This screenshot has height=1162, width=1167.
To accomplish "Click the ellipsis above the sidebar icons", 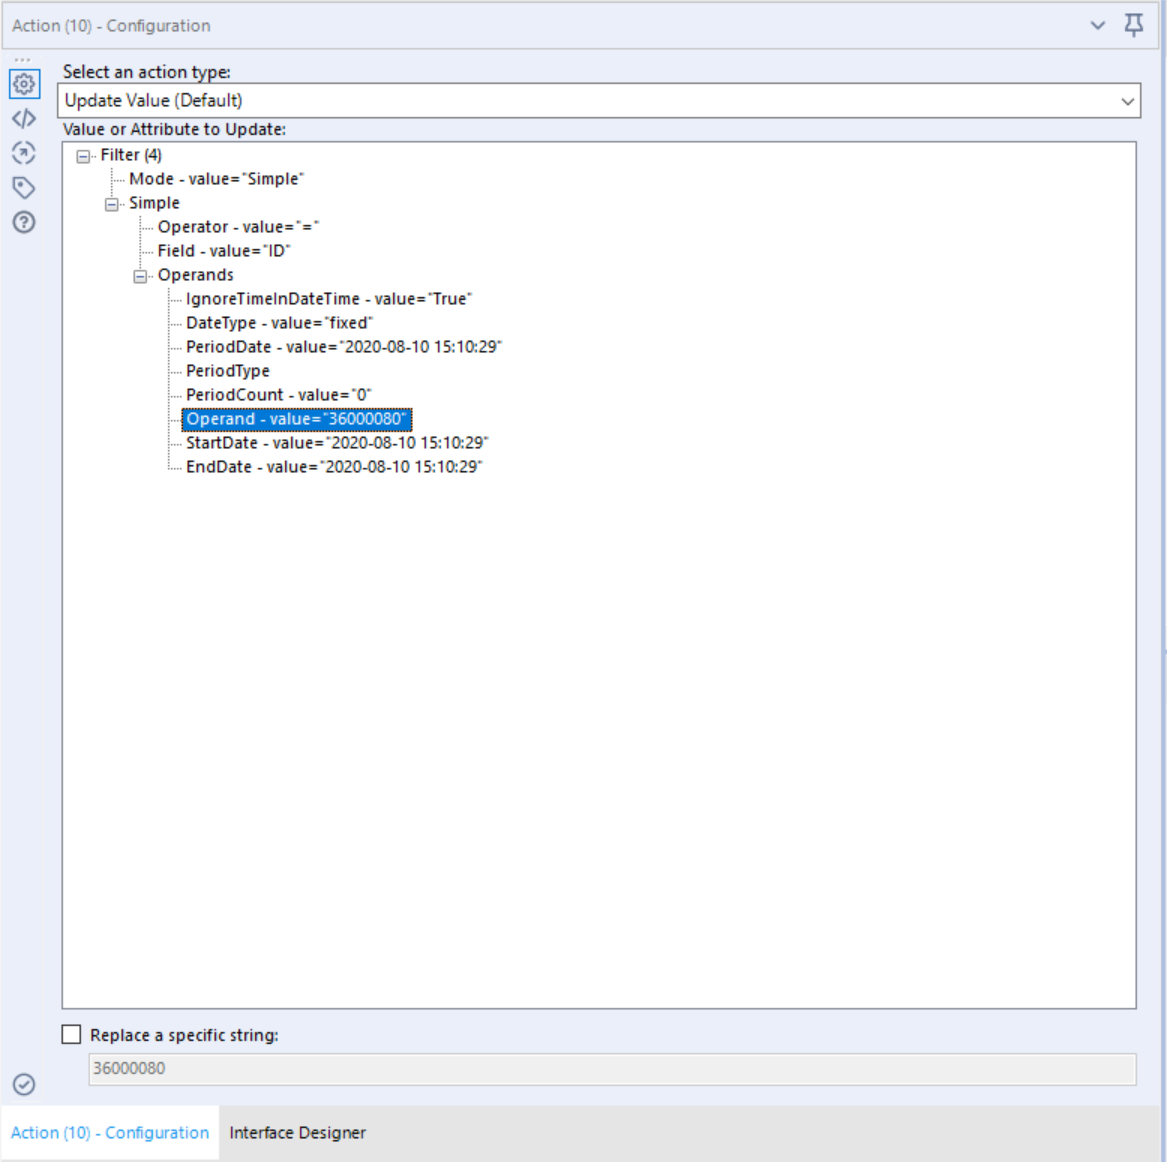I will (x=24, y=58).
